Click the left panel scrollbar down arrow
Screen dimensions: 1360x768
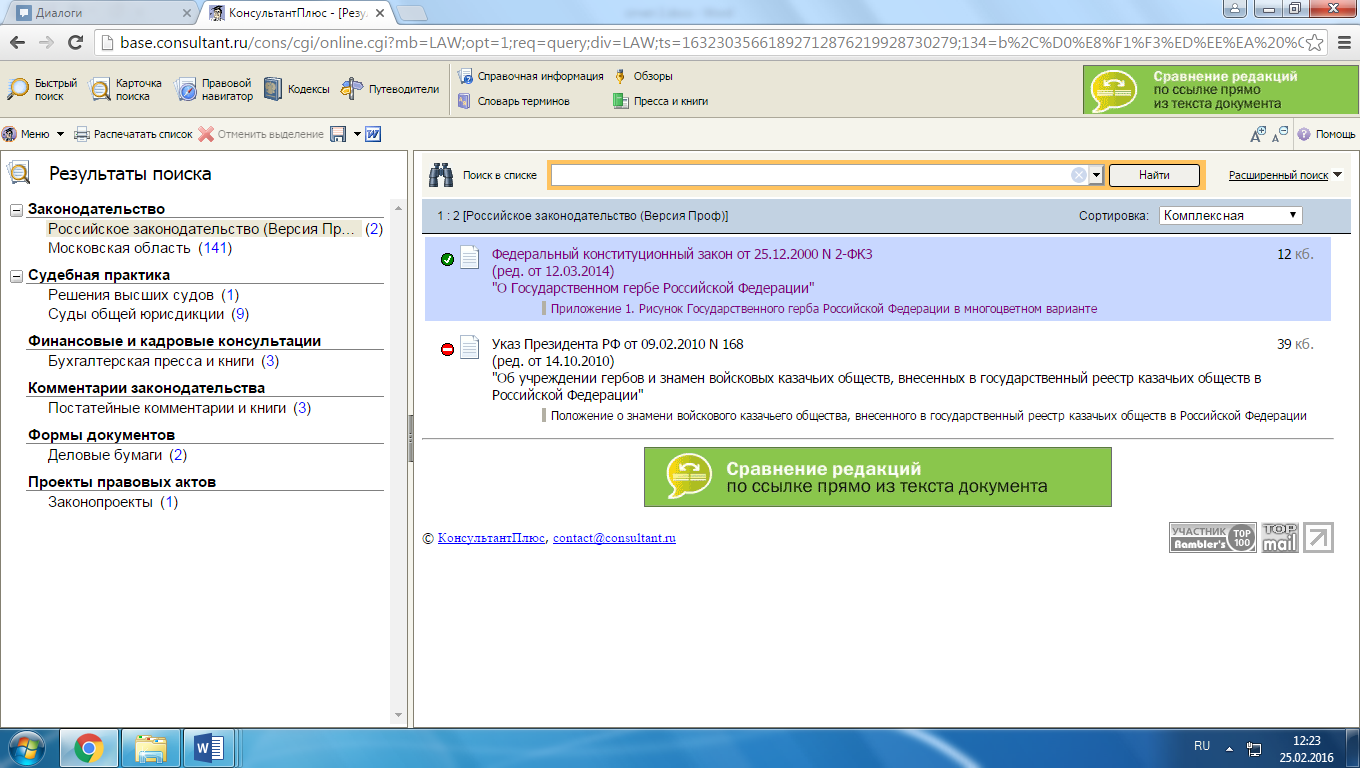click(x=399, y=716)
